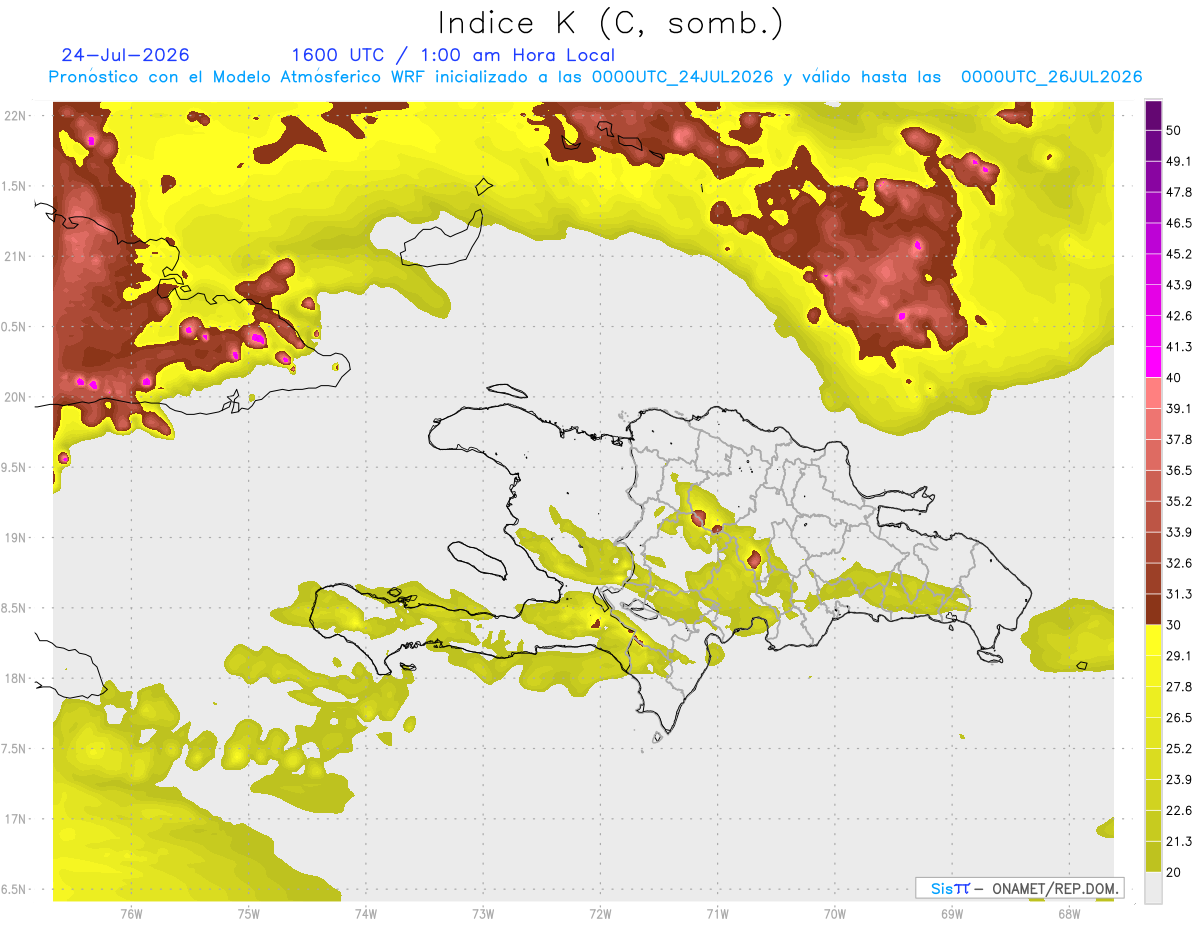Click the '73W' longitude label
Viewport: 1200px width, 927px height.
483,912
